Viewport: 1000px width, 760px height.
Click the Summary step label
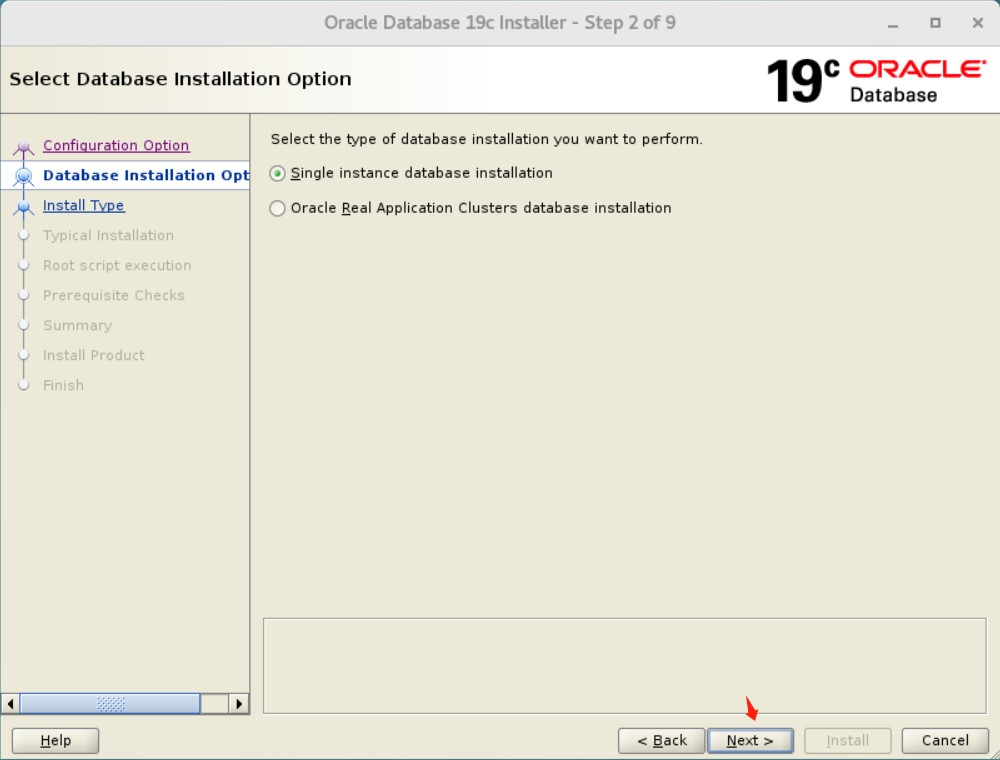pos(78,325)
